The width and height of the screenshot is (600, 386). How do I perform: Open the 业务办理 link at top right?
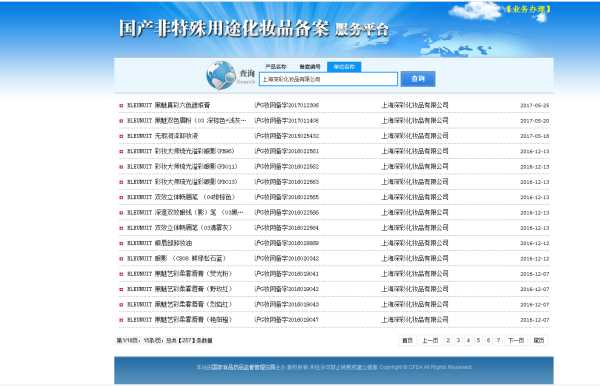tap(528, 8)
